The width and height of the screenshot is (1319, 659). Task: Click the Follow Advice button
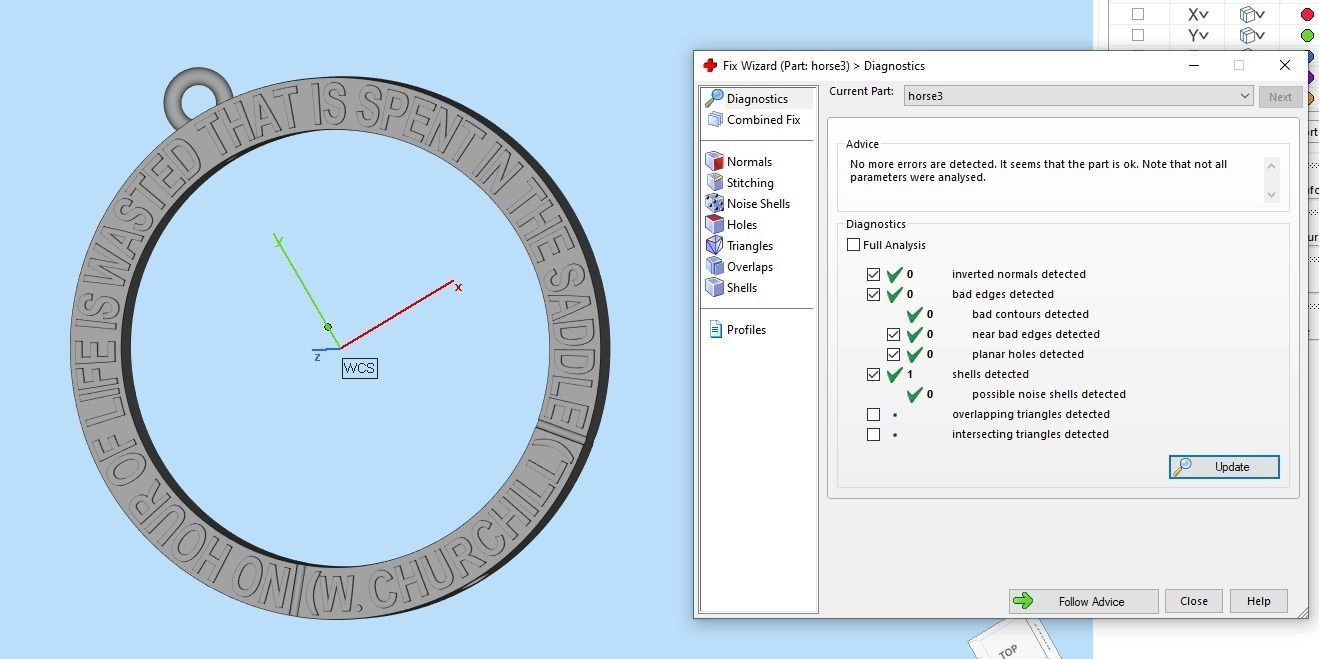[1083, 601]
